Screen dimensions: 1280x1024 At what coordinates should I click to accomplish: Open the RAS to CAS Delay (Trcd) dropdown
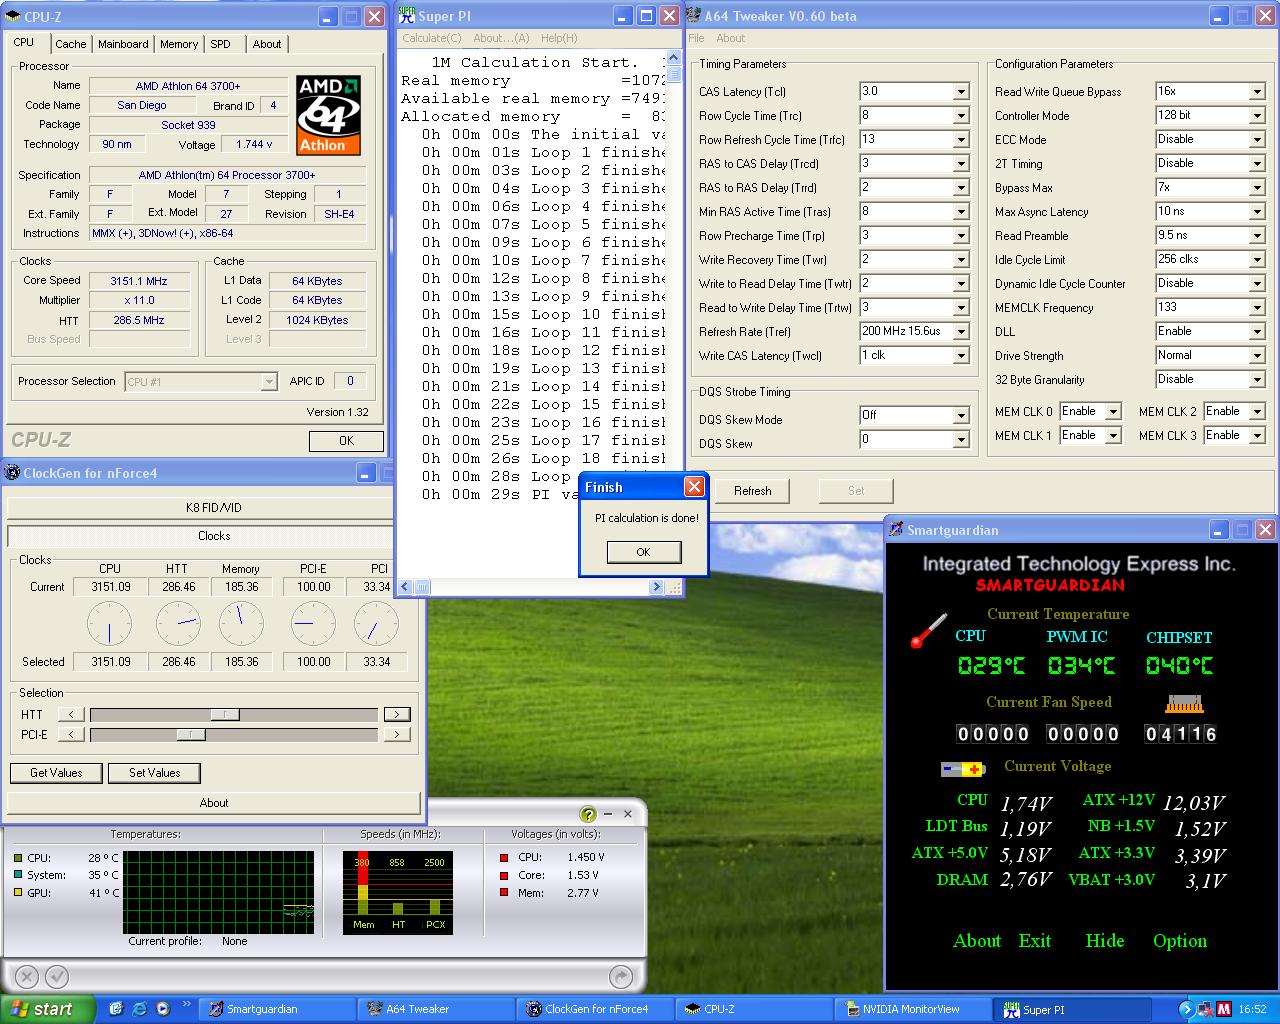[960, 163]
